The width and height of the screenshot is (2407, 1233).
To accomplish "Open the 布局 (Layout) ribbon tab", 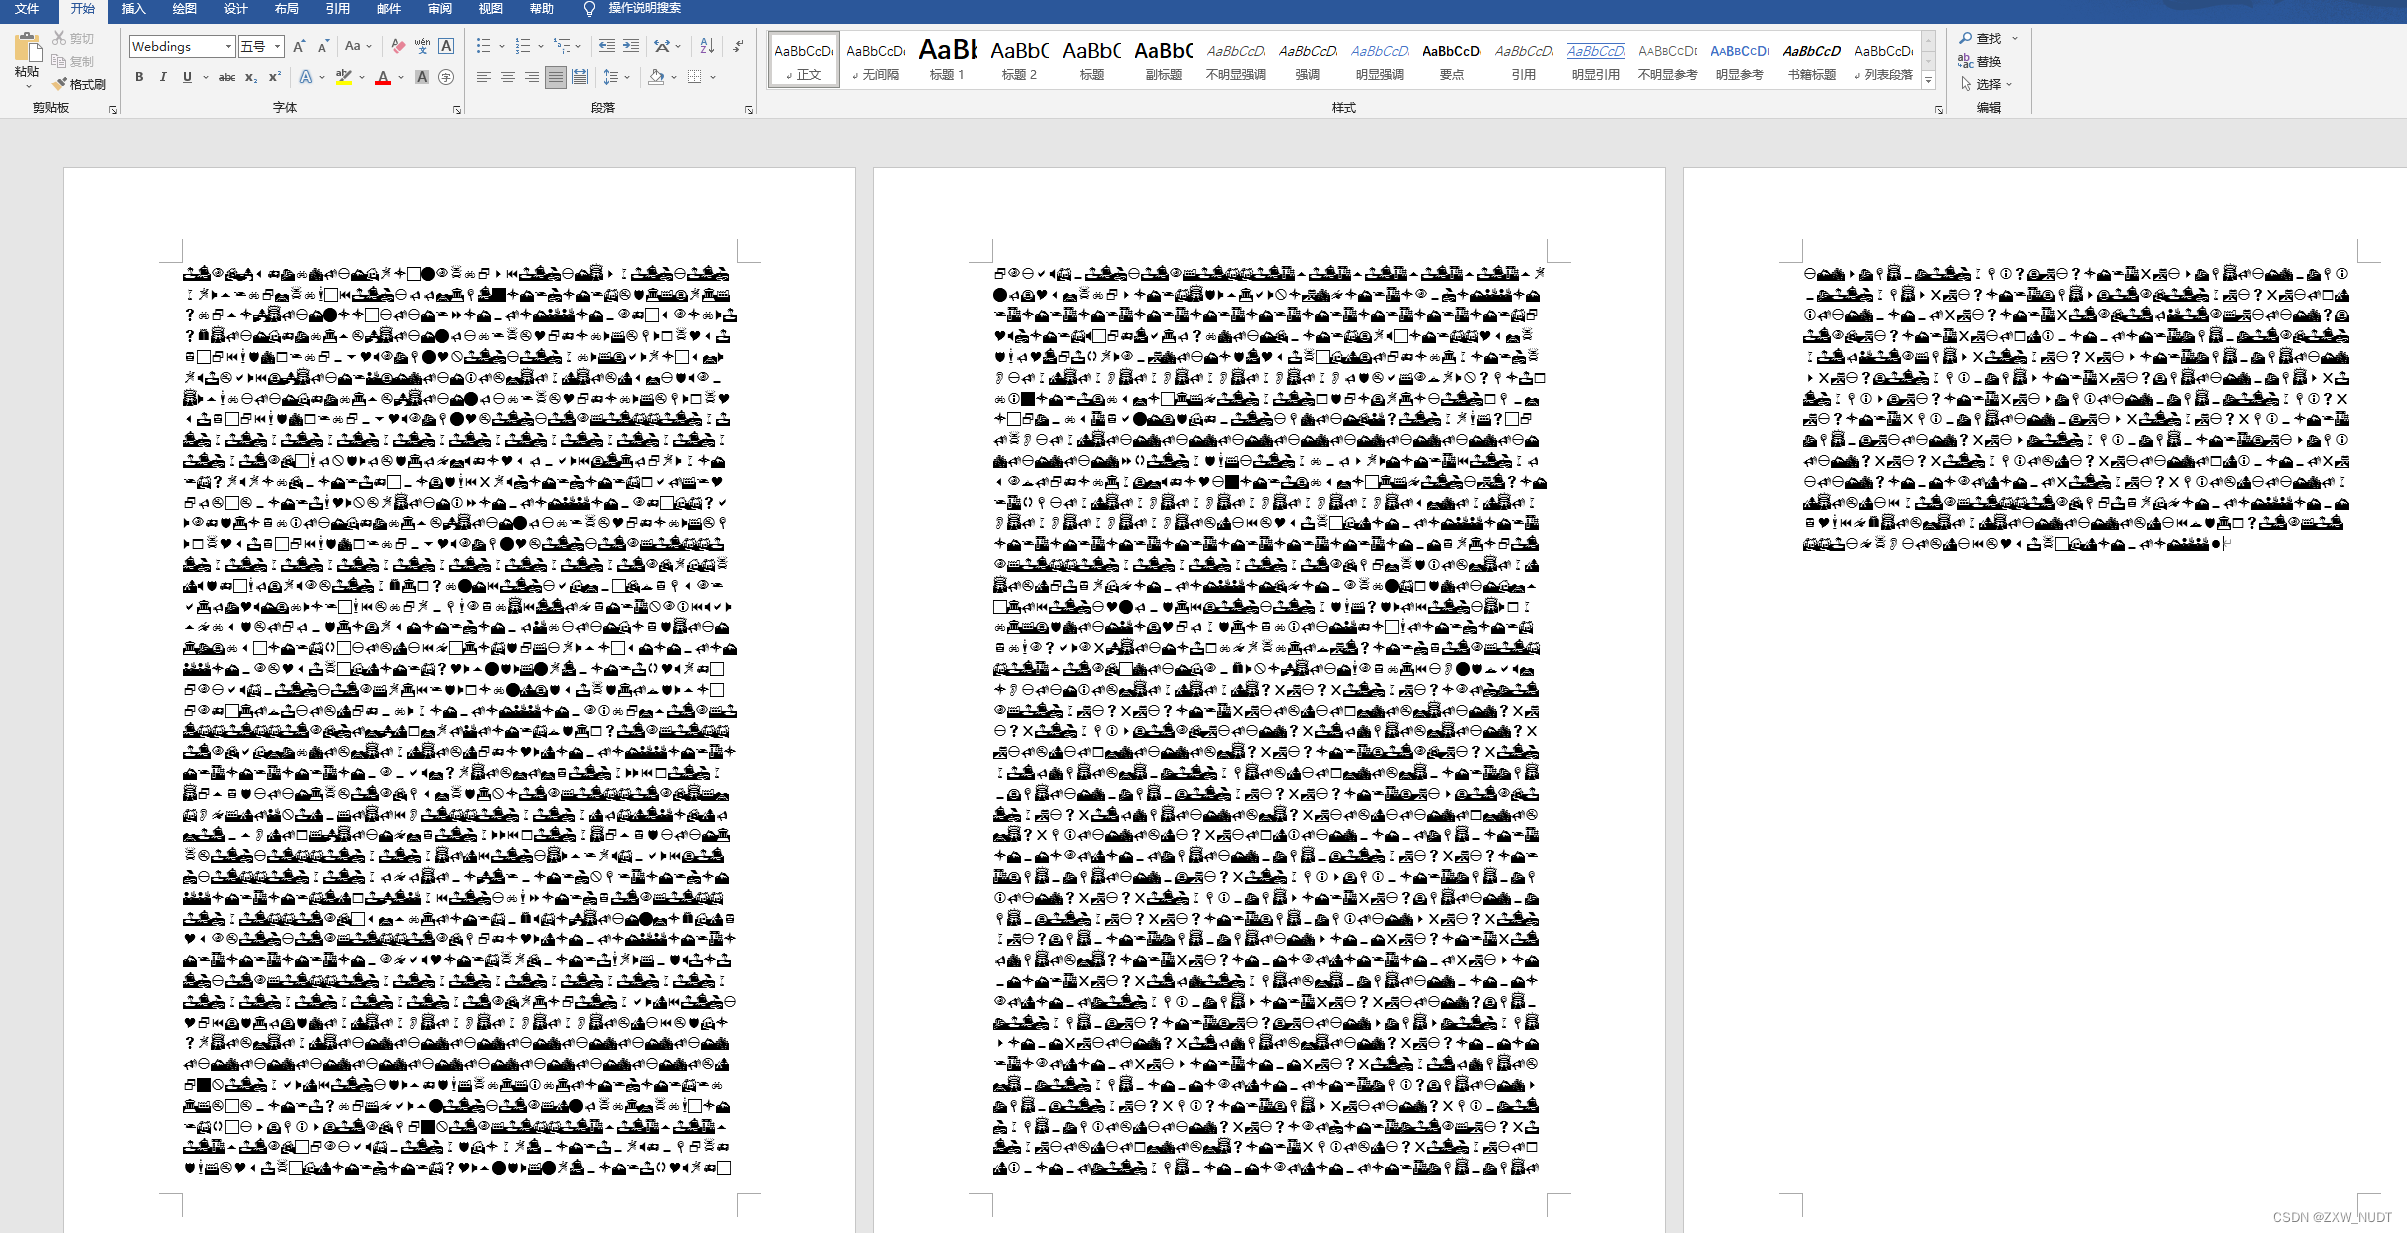I will point(286,9).
